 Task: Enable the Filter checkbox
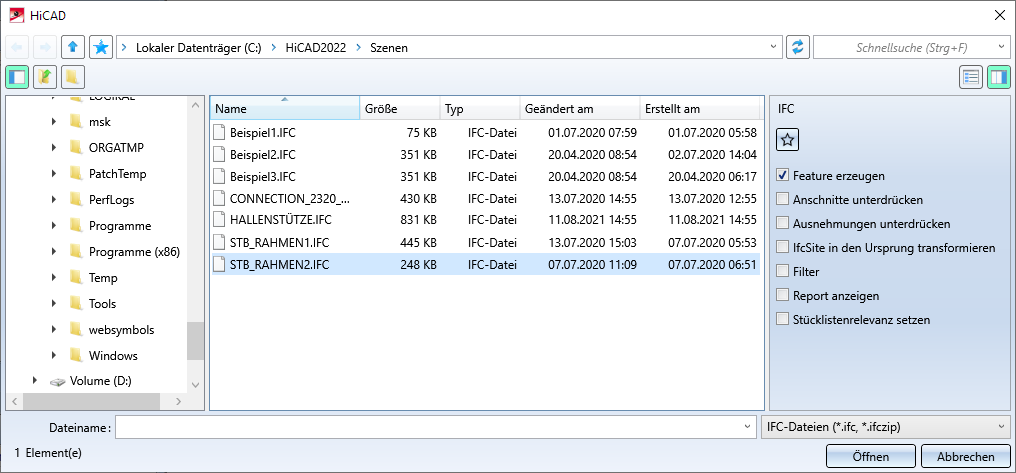pyautogui.click(x=783, y=271)
